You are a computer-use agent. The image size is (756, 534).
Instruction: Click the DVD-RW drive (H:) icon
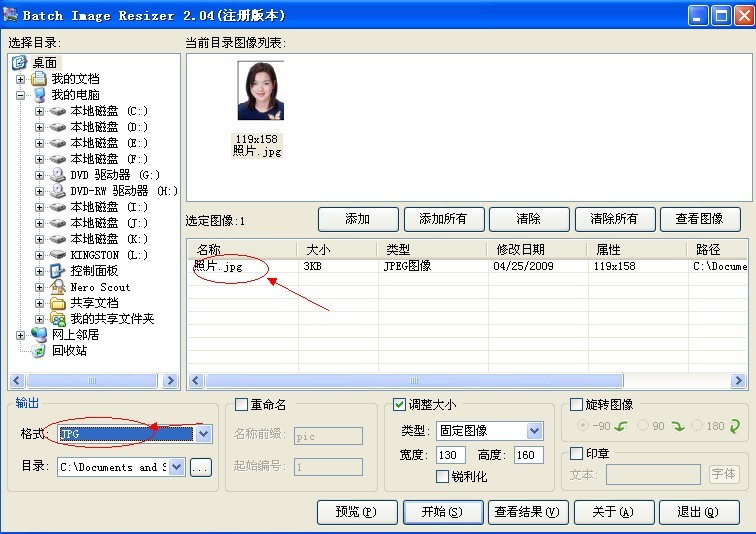(58, 191)
